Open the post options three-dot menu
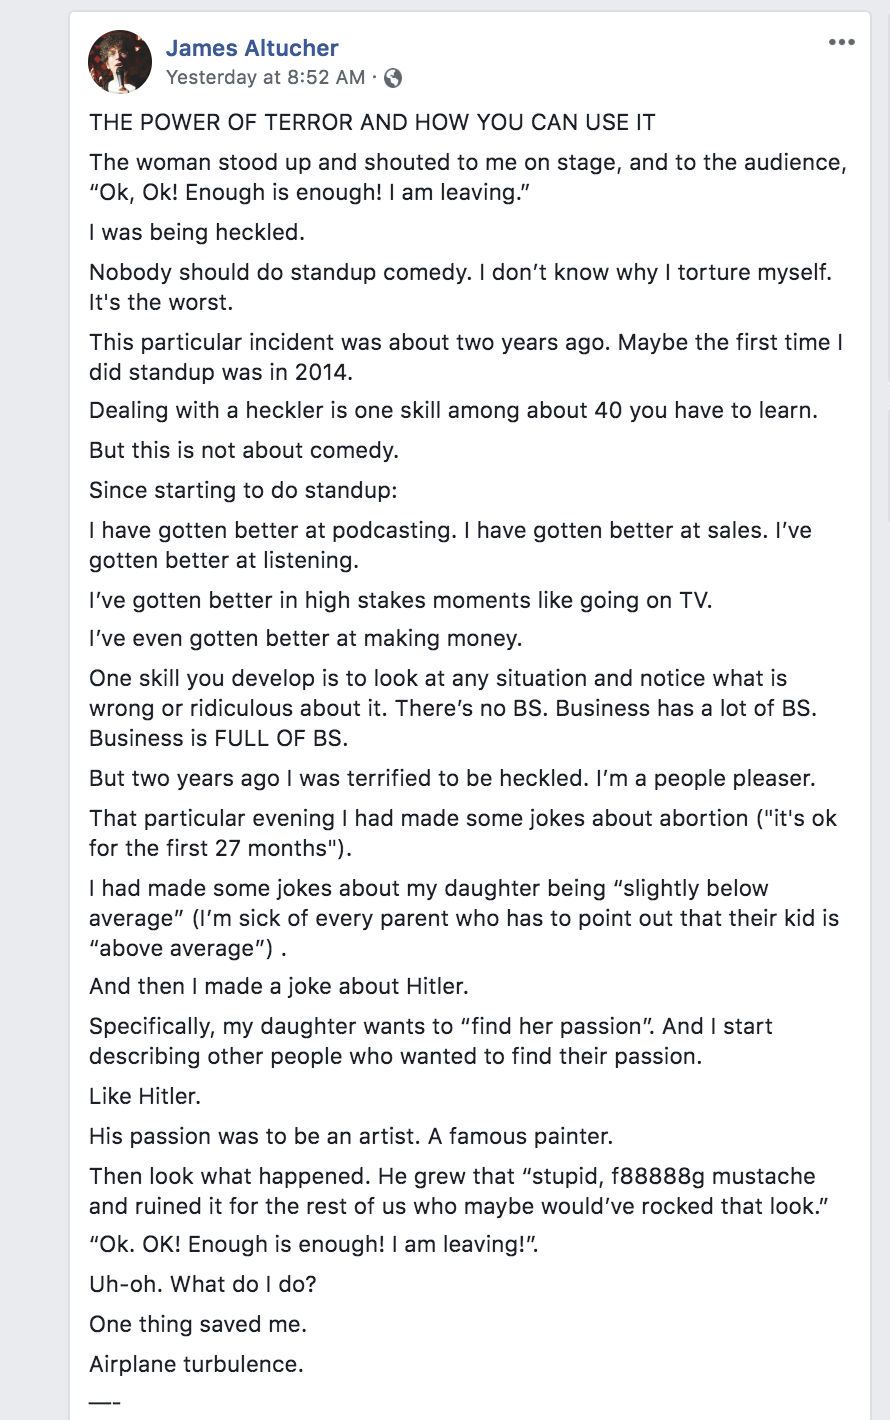Screen dimensions: 890x1420 tap(842, 43)
